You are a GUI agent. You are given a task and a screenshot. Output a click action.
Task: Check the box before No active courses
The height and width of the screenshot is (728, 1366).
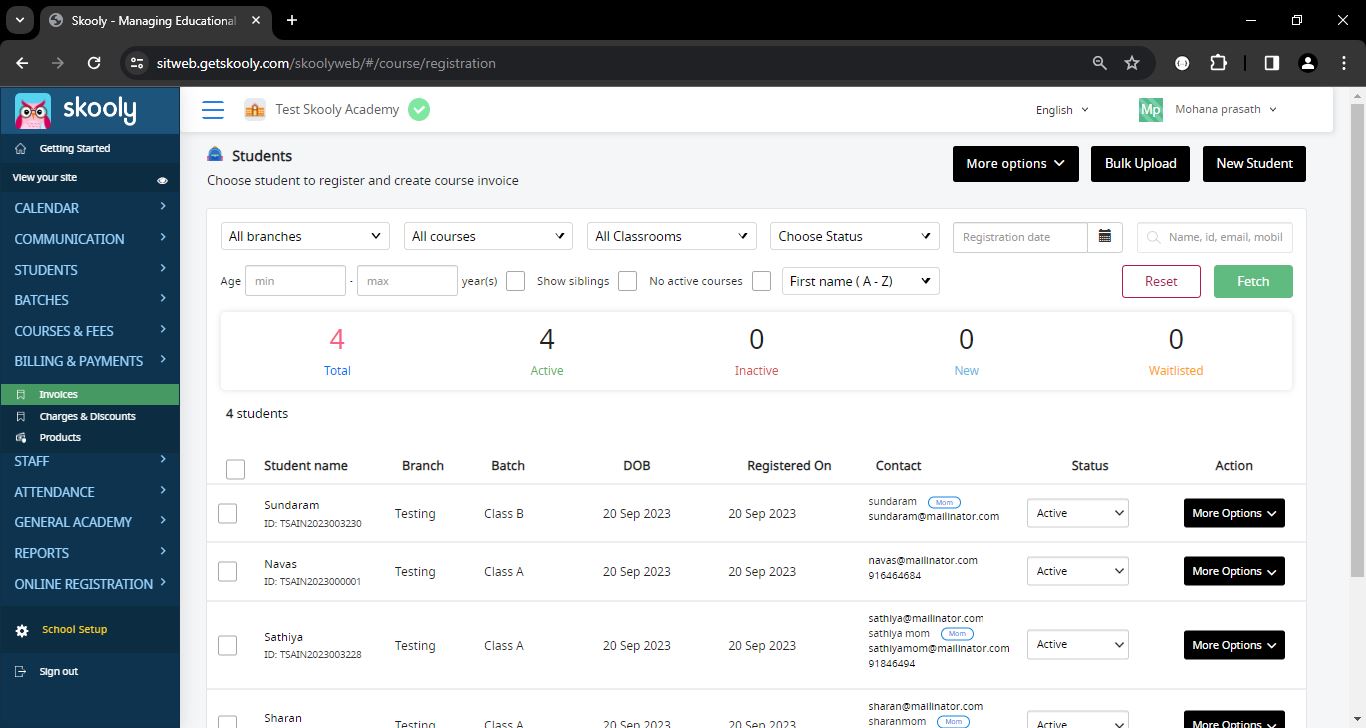(627, 281)
